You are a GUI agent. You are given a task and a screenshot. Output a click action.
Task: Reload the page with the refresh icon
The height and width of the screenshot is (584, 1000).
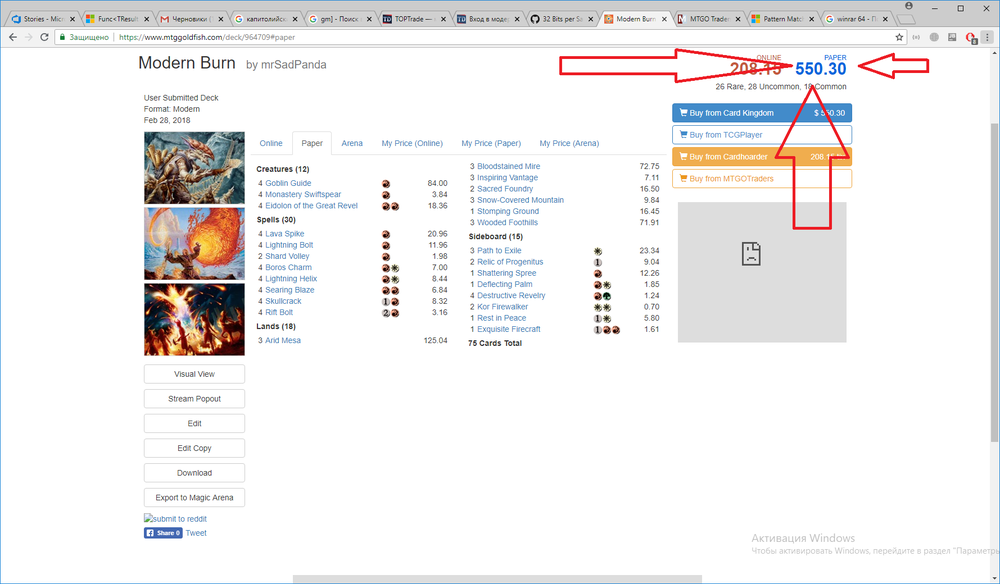click(45, 37)
